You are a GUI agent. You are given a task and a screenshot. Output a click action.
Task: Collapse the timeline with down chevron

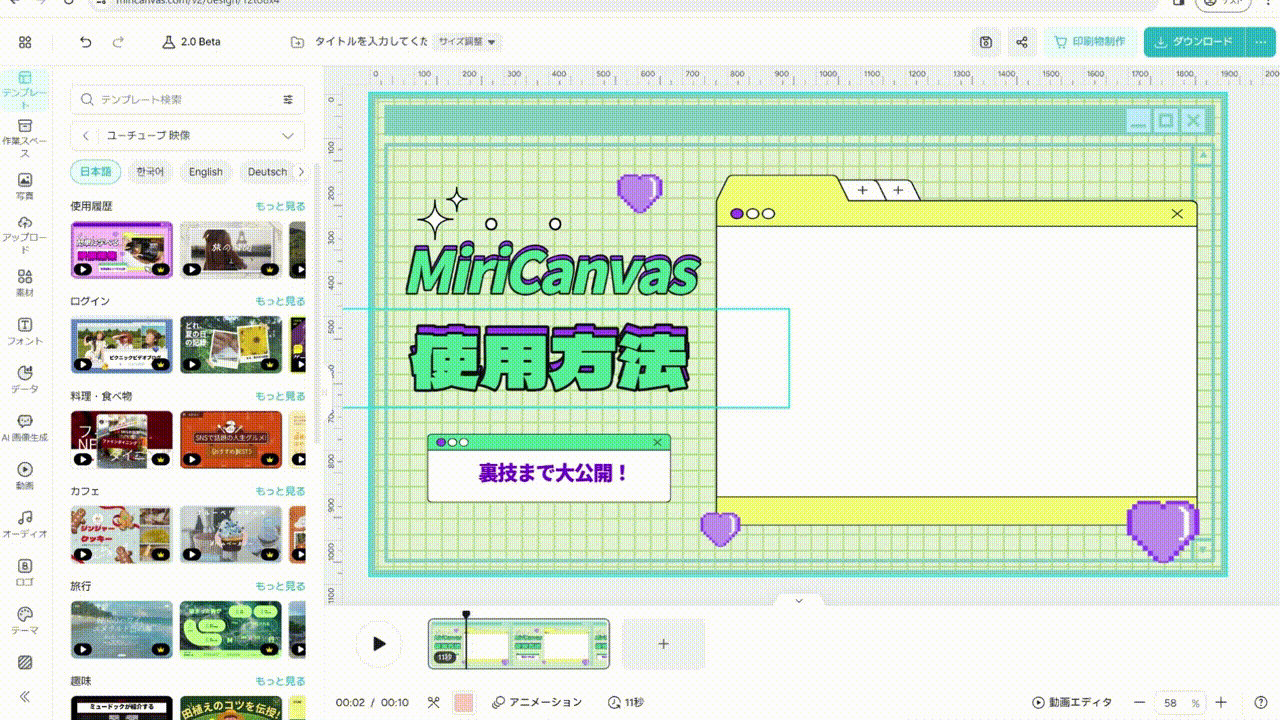tap(799, 601)
